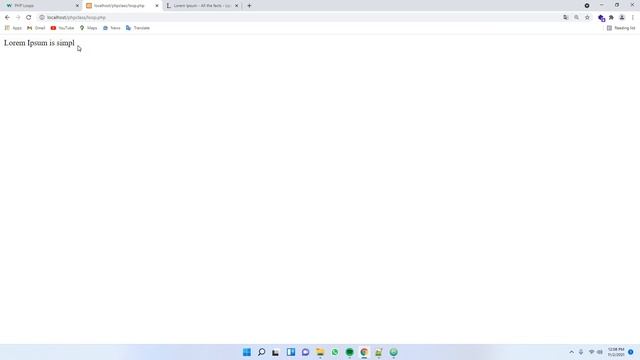Open the Wi-Fi network tray icon
The height and width of the screenshot is (360, 640).
[x=591, y=352]
